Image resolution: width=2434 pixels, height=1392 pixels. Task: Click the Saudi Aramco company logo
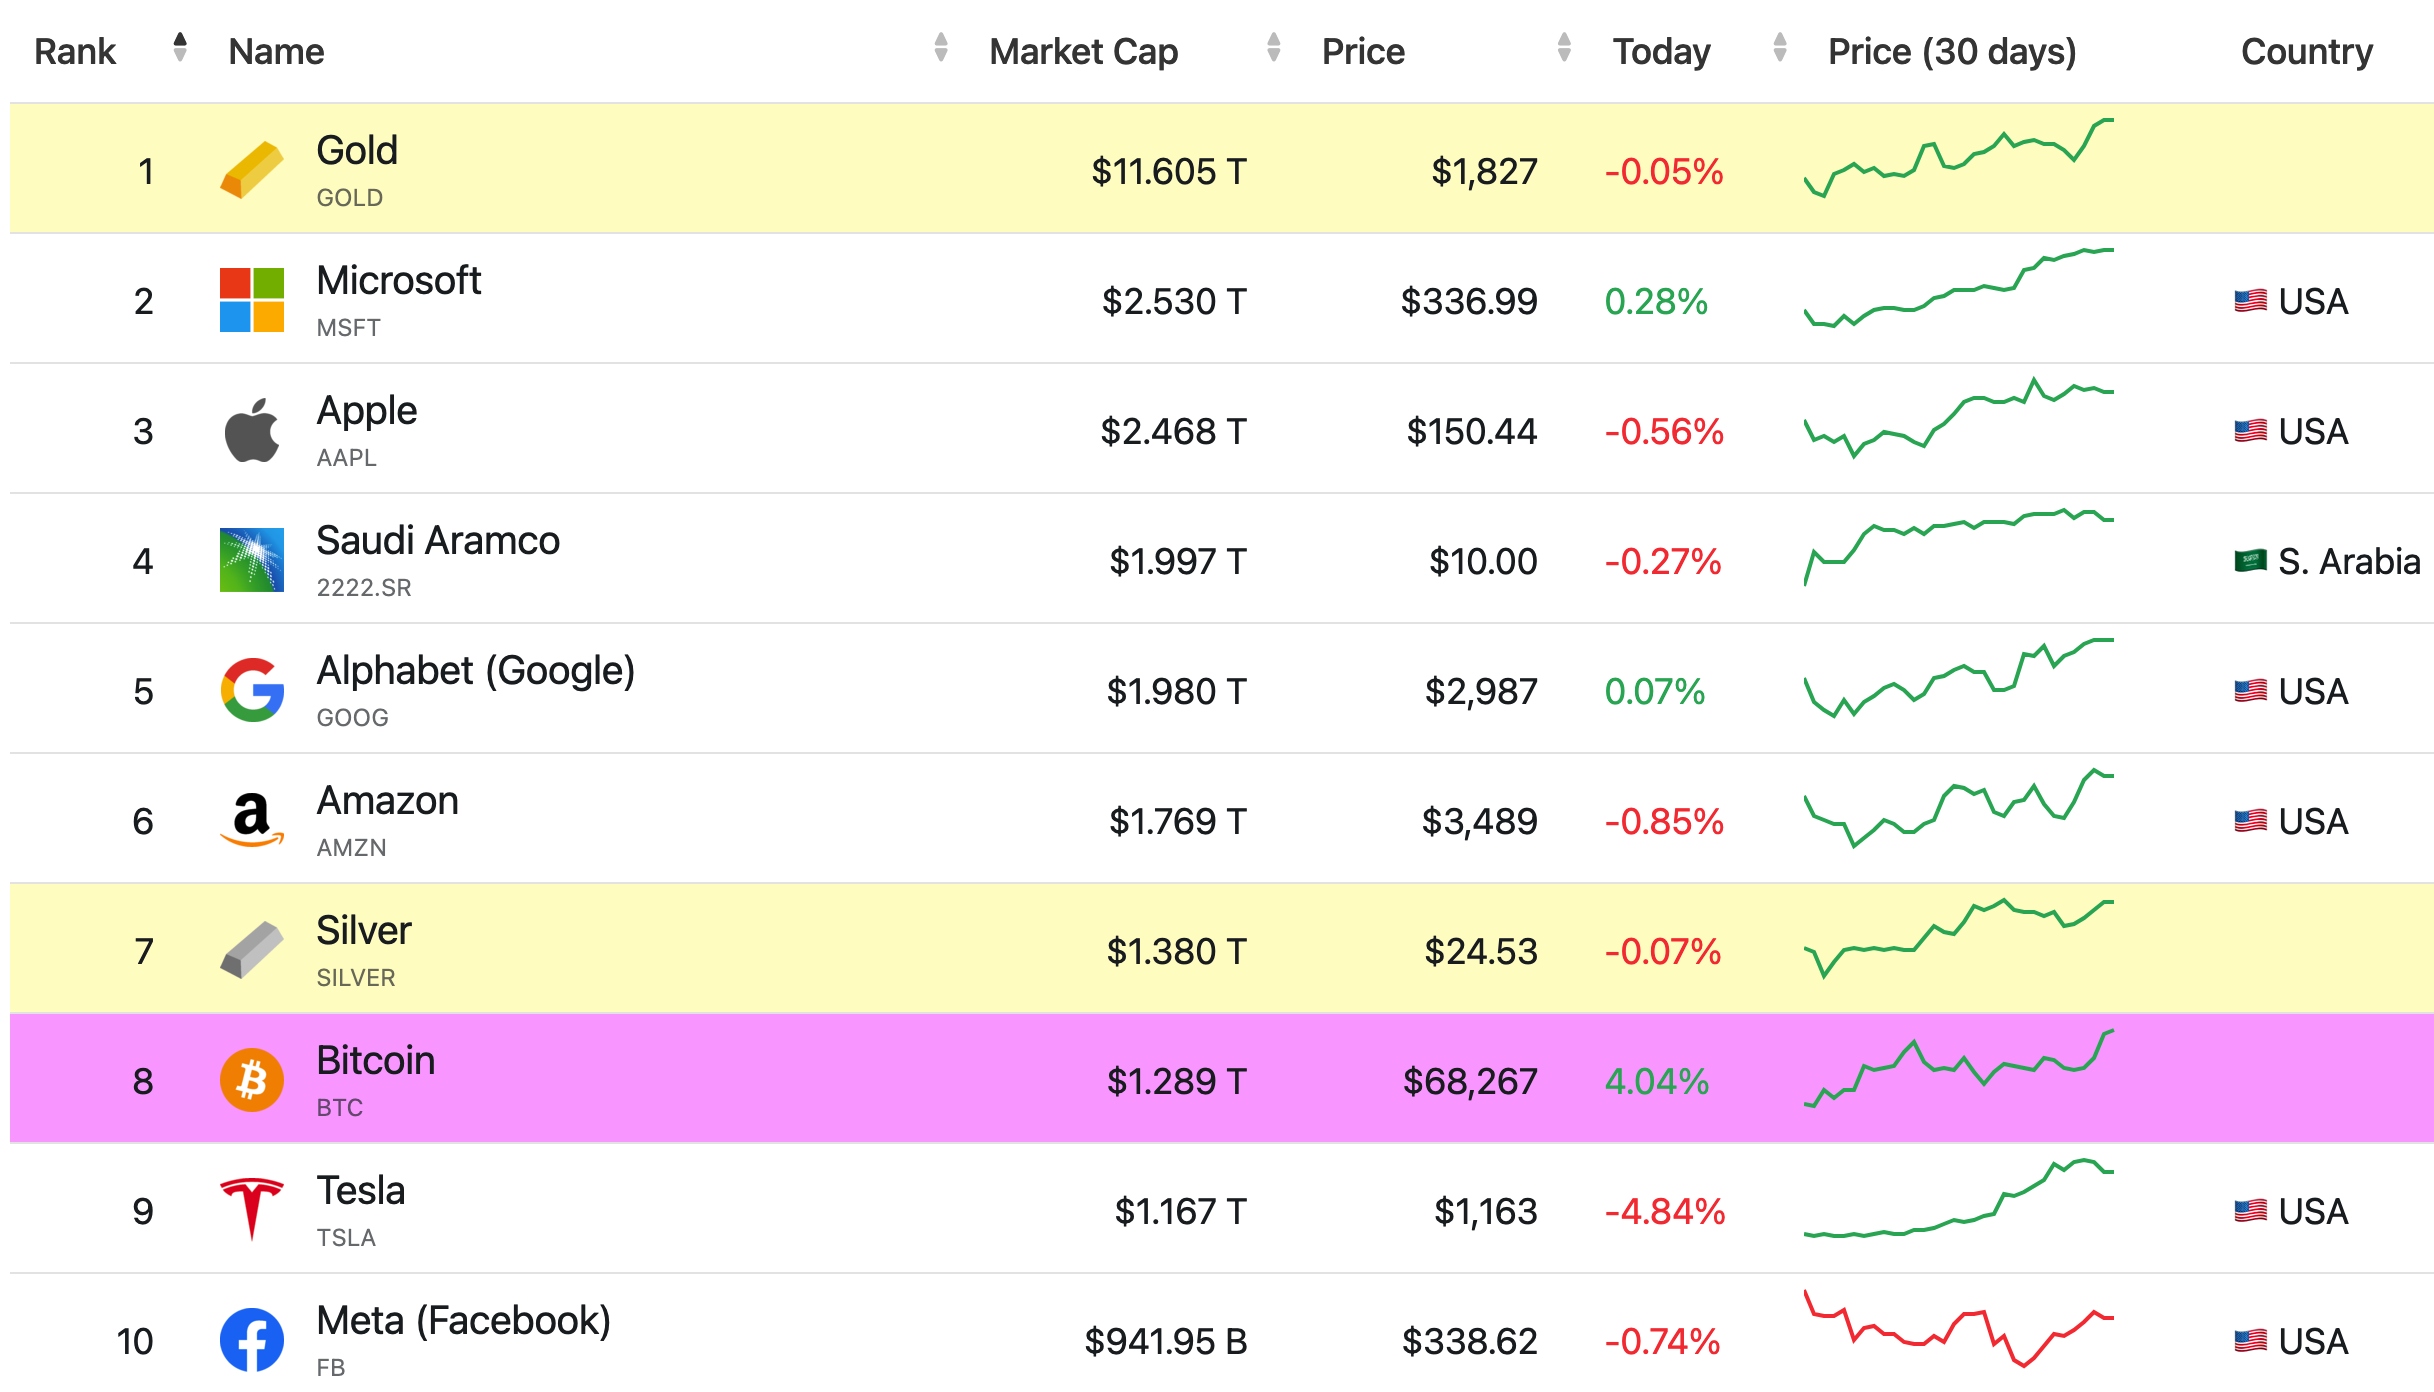pos(251,560)
